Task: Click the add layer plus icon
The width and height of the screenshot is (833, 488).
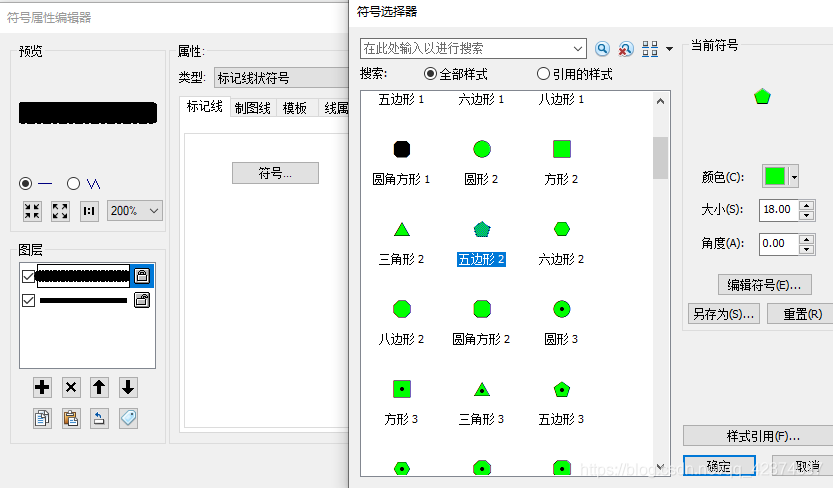Action: (x=42, y=388)
